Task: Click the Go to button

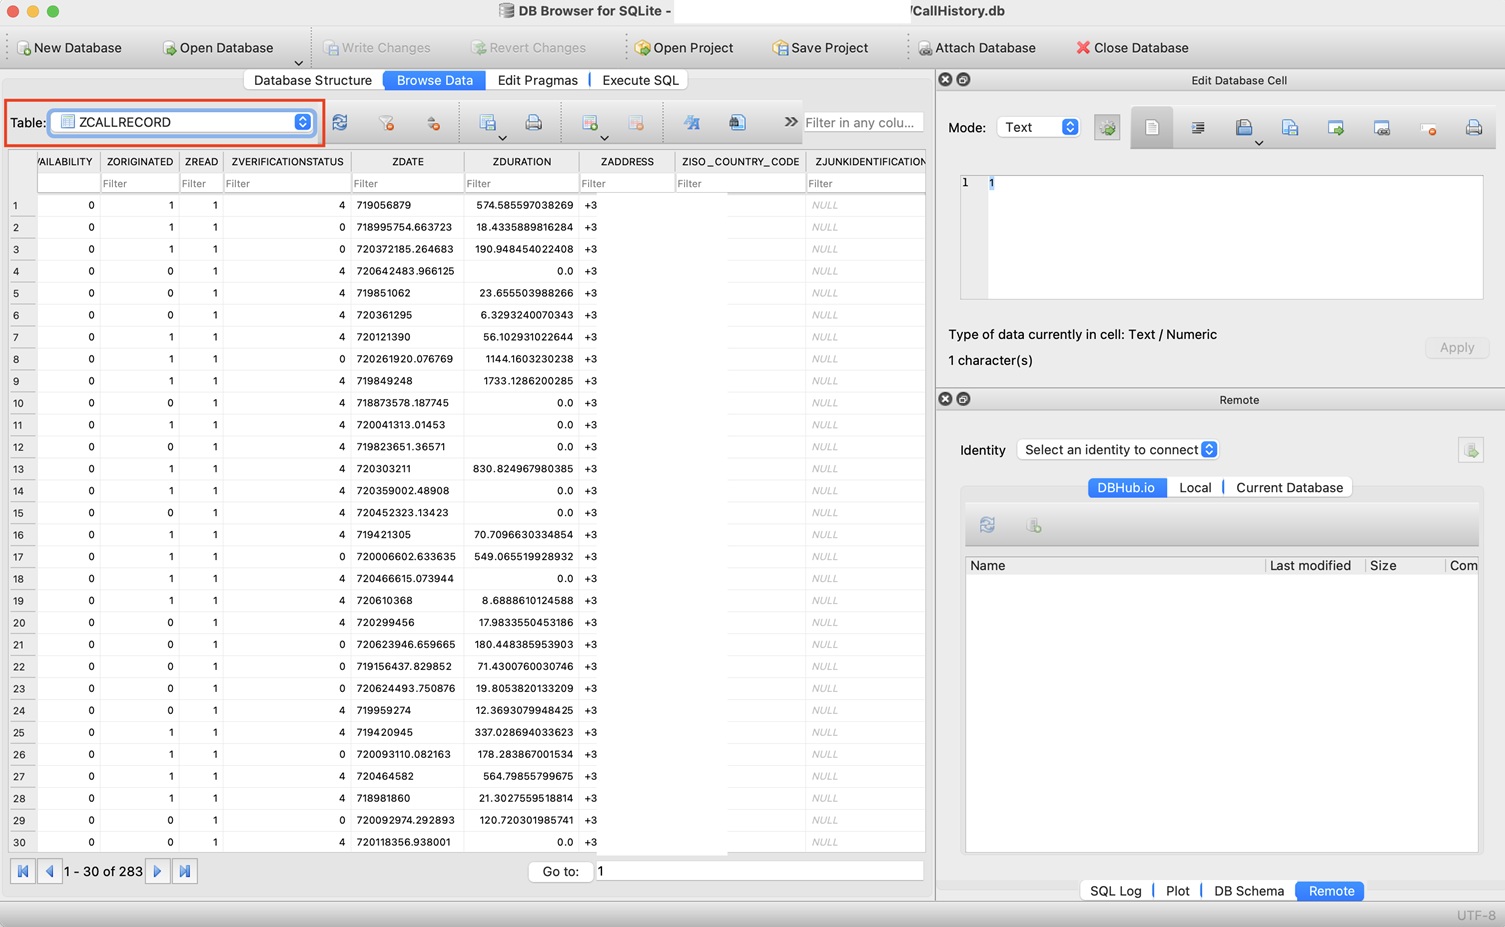Action: 561,871
